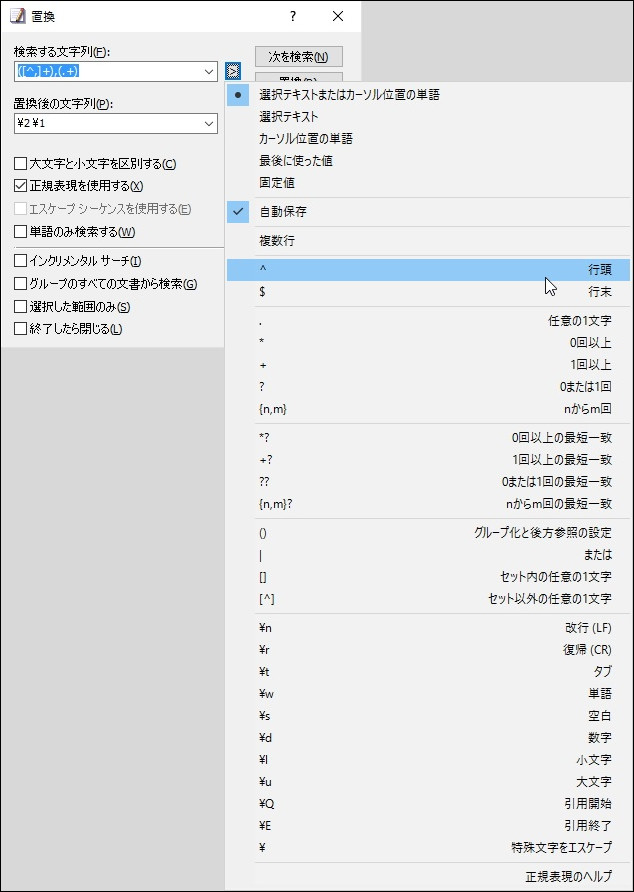The height and width of the screenshot is (892, 634).
Task: Click the notepad icon in the title bar
Action: [x=18, y=16]
